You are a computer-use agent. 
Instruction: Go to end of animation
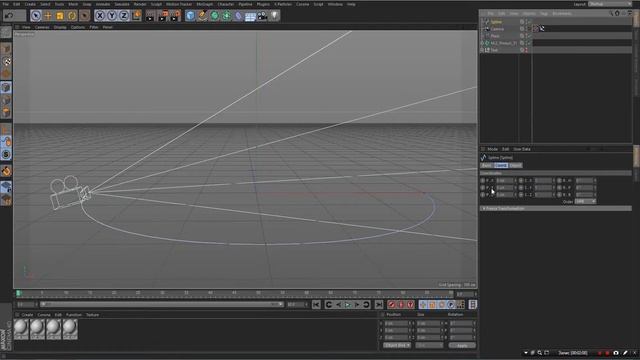click(379, 304)
